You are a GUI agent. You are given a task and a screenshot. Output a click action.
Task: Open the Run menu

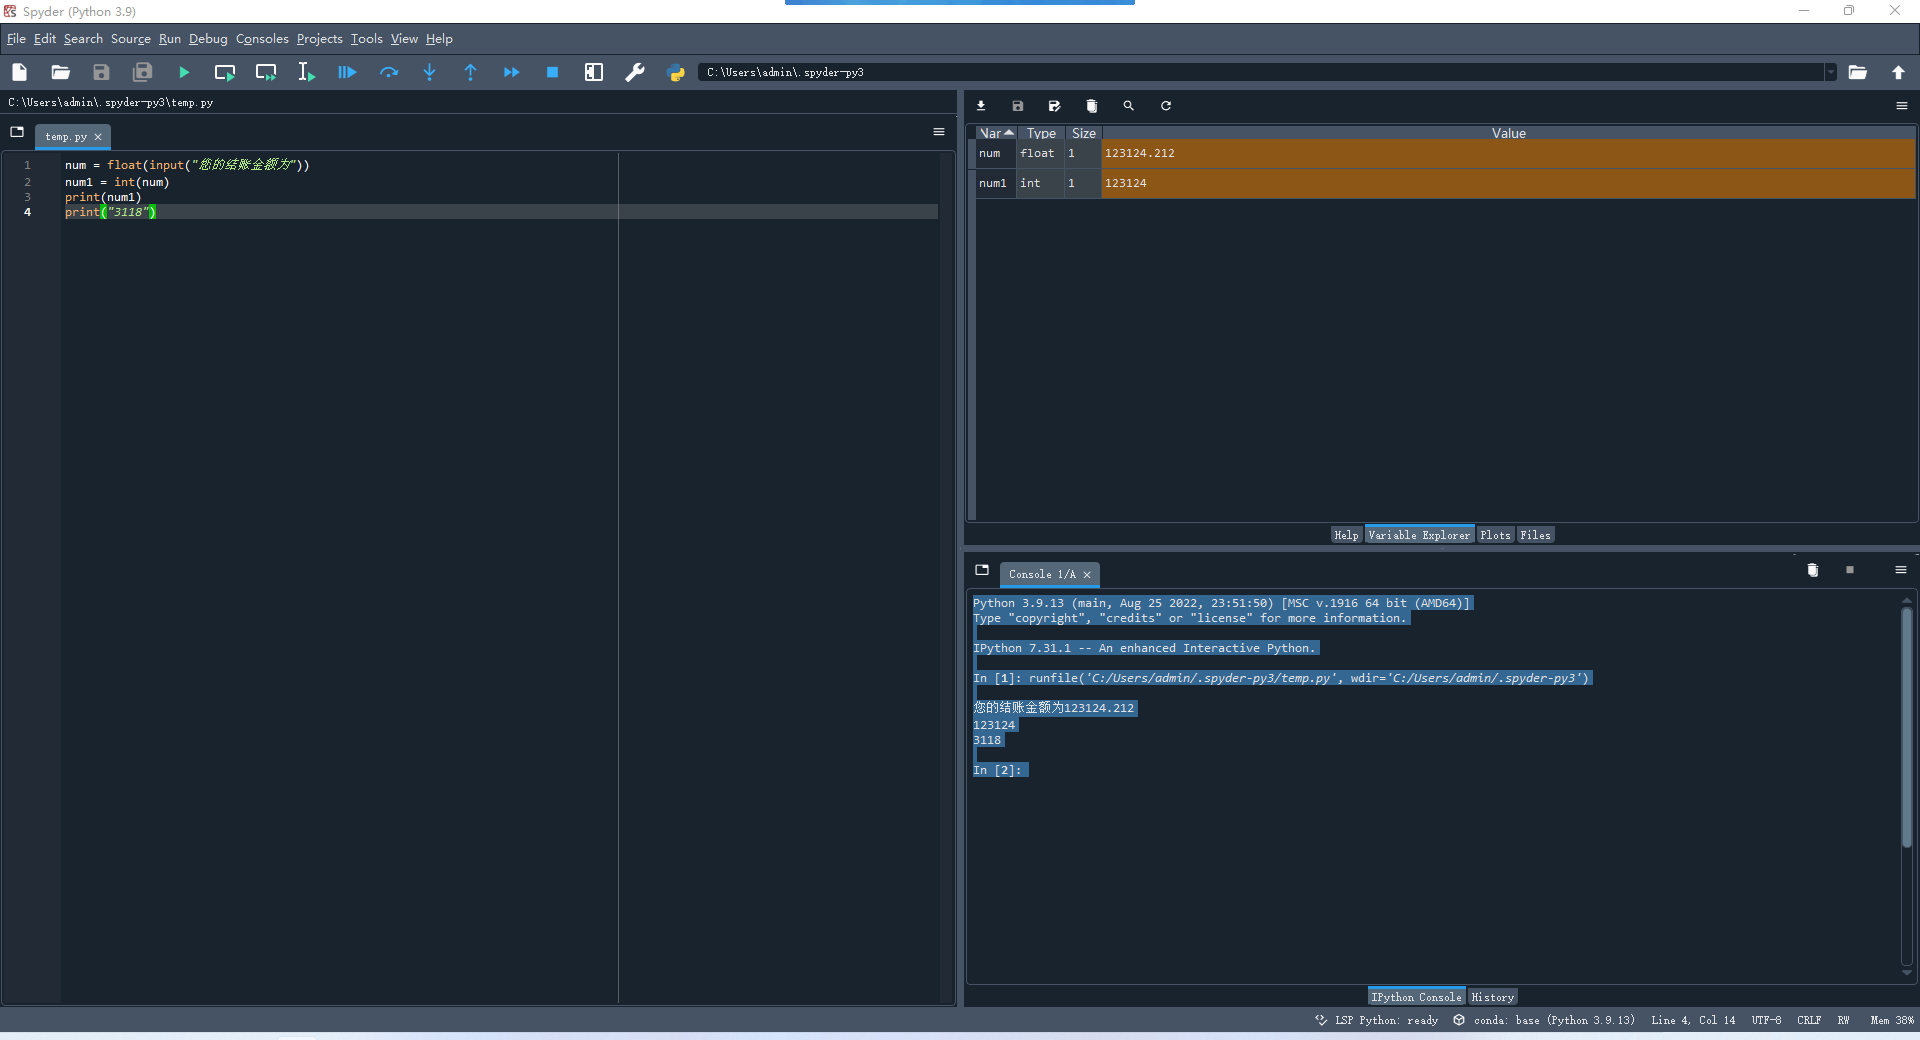[x=170, y=39]
